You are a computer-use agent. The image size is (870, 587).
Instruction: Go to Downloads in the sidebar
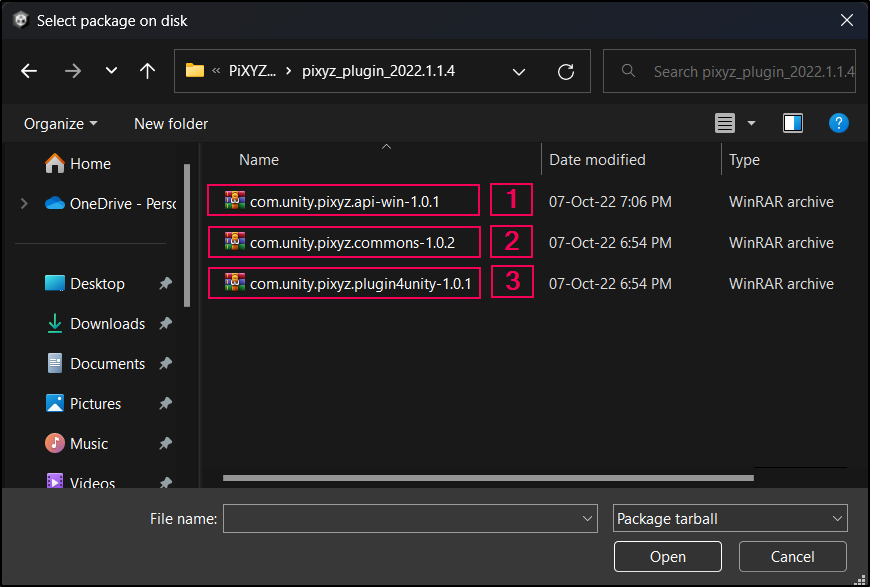(107, 324)
